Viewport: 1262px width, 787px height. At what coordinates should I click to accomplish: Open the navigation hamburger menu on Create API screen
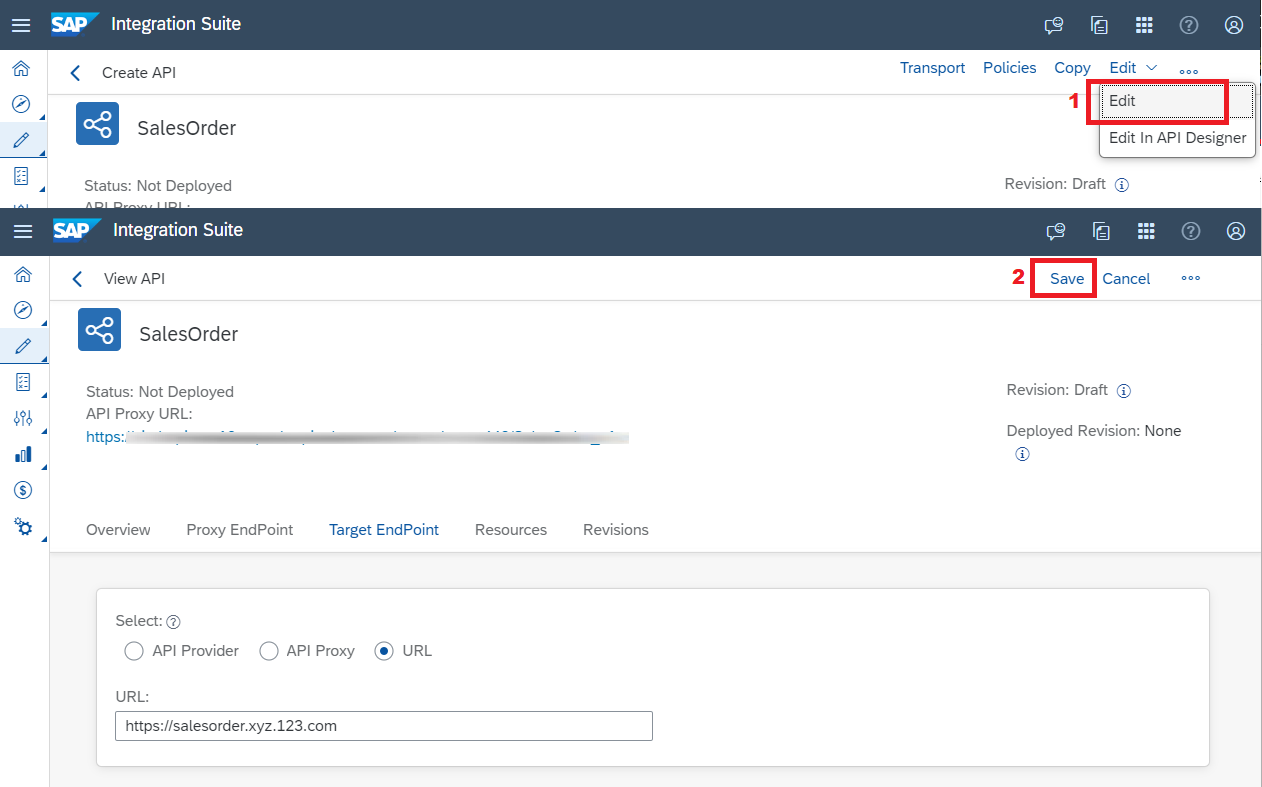pos(21,25)
